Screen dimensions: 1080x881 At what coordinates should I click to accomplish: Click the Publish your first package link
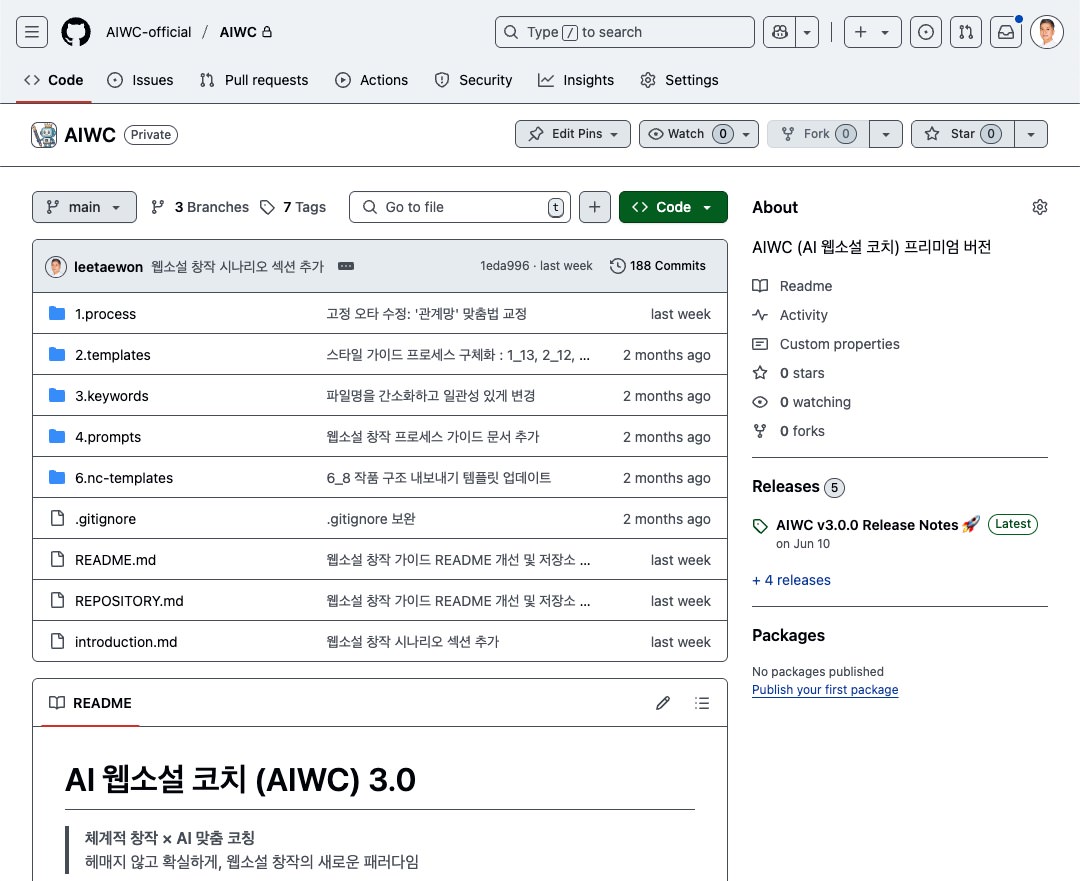825,689
